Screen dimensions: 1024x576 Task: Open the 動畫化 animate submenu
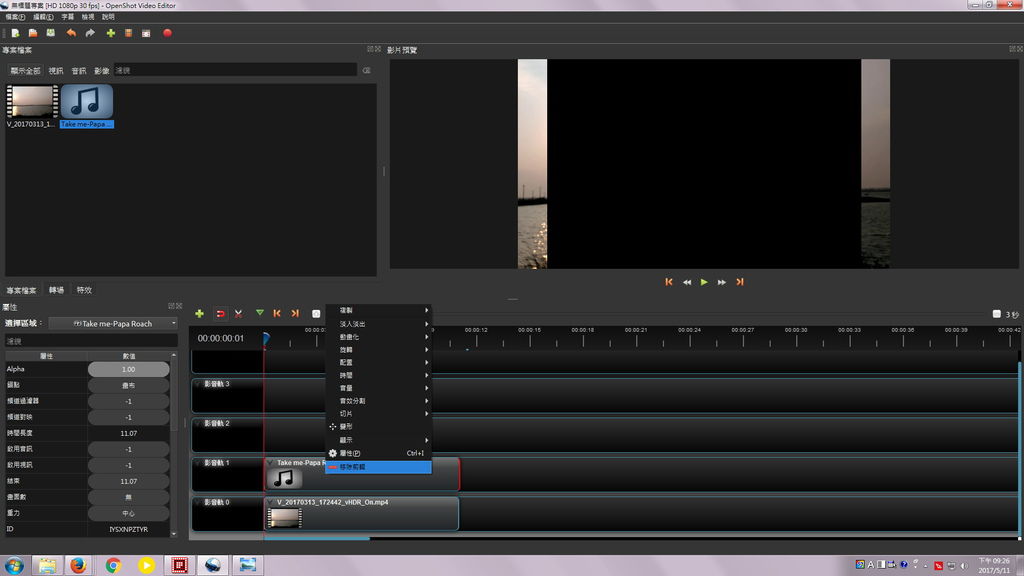click(378, 337)
